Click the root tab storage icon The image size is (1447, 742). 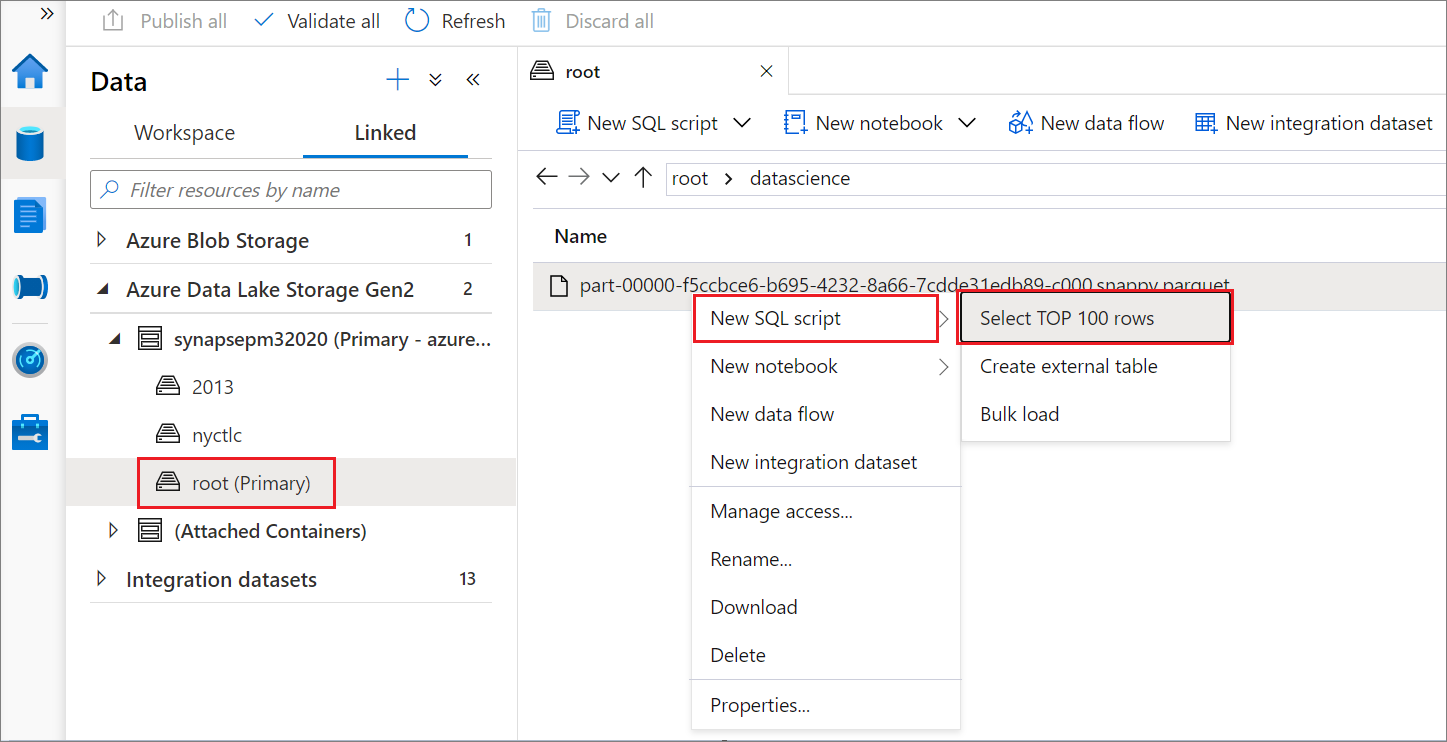tap(542, 71)
